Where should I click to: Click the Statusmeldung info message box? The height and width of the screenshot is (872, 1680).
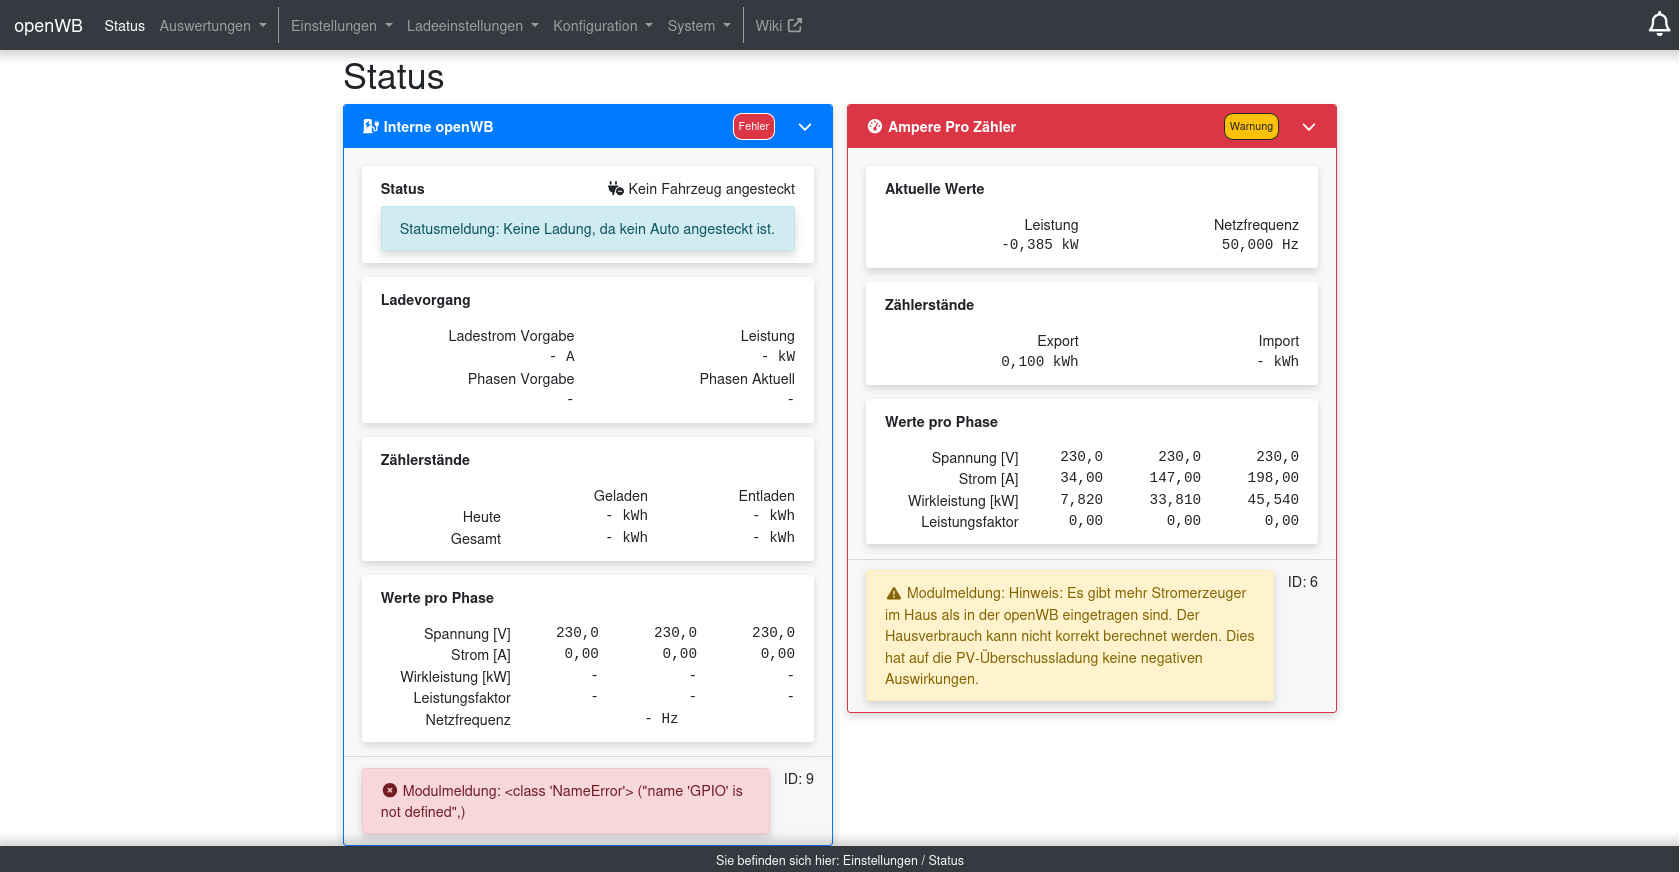click(x=588, y=229)
